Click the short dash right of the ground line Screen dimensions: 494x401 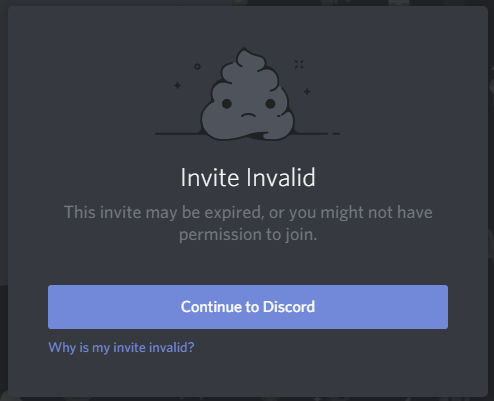click(336, 134)
